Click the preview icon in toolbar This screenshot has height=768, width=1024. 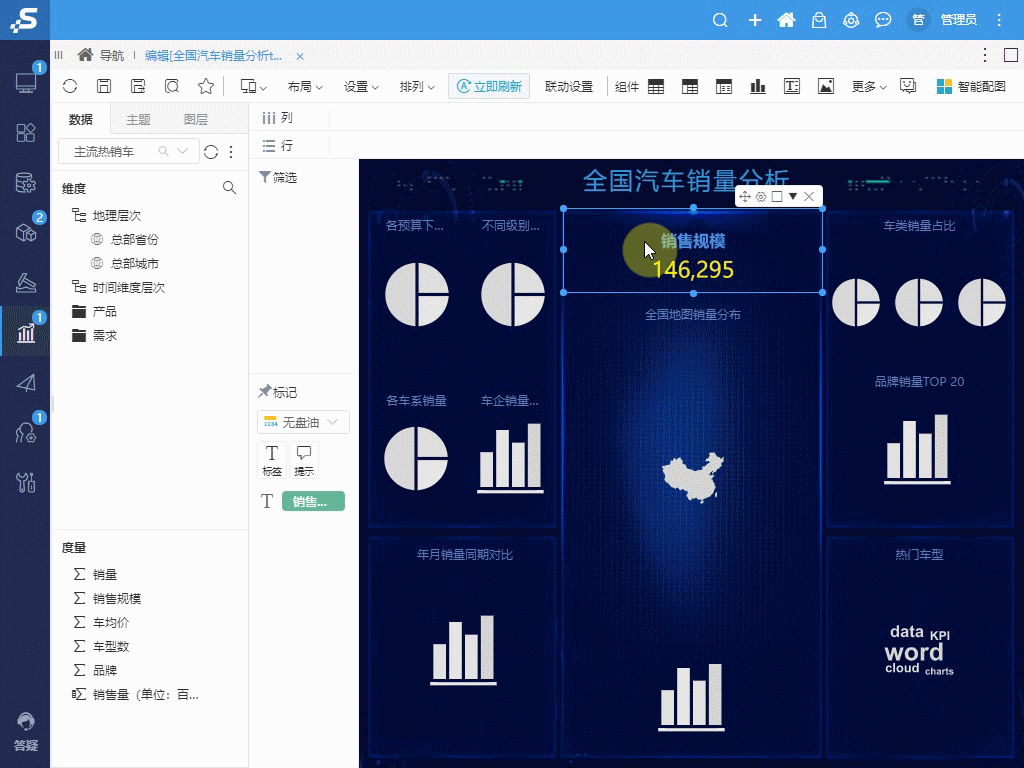(x=172, y=86)
